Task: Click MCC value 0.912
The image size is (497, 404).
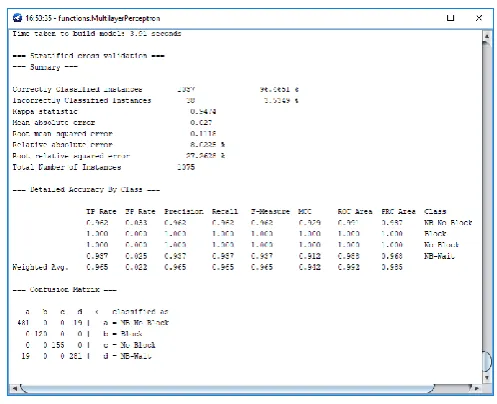Action: (310, 256)
